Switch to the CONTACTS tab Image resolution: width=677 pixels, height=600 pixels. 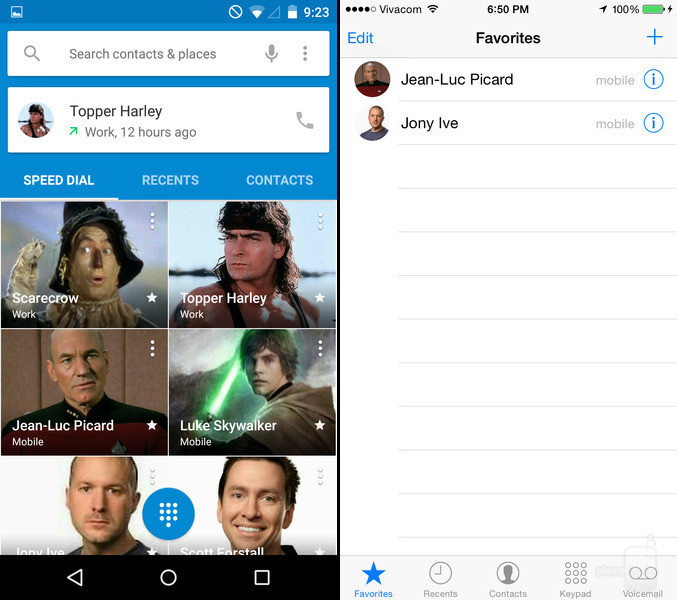(x=280, y=180)
